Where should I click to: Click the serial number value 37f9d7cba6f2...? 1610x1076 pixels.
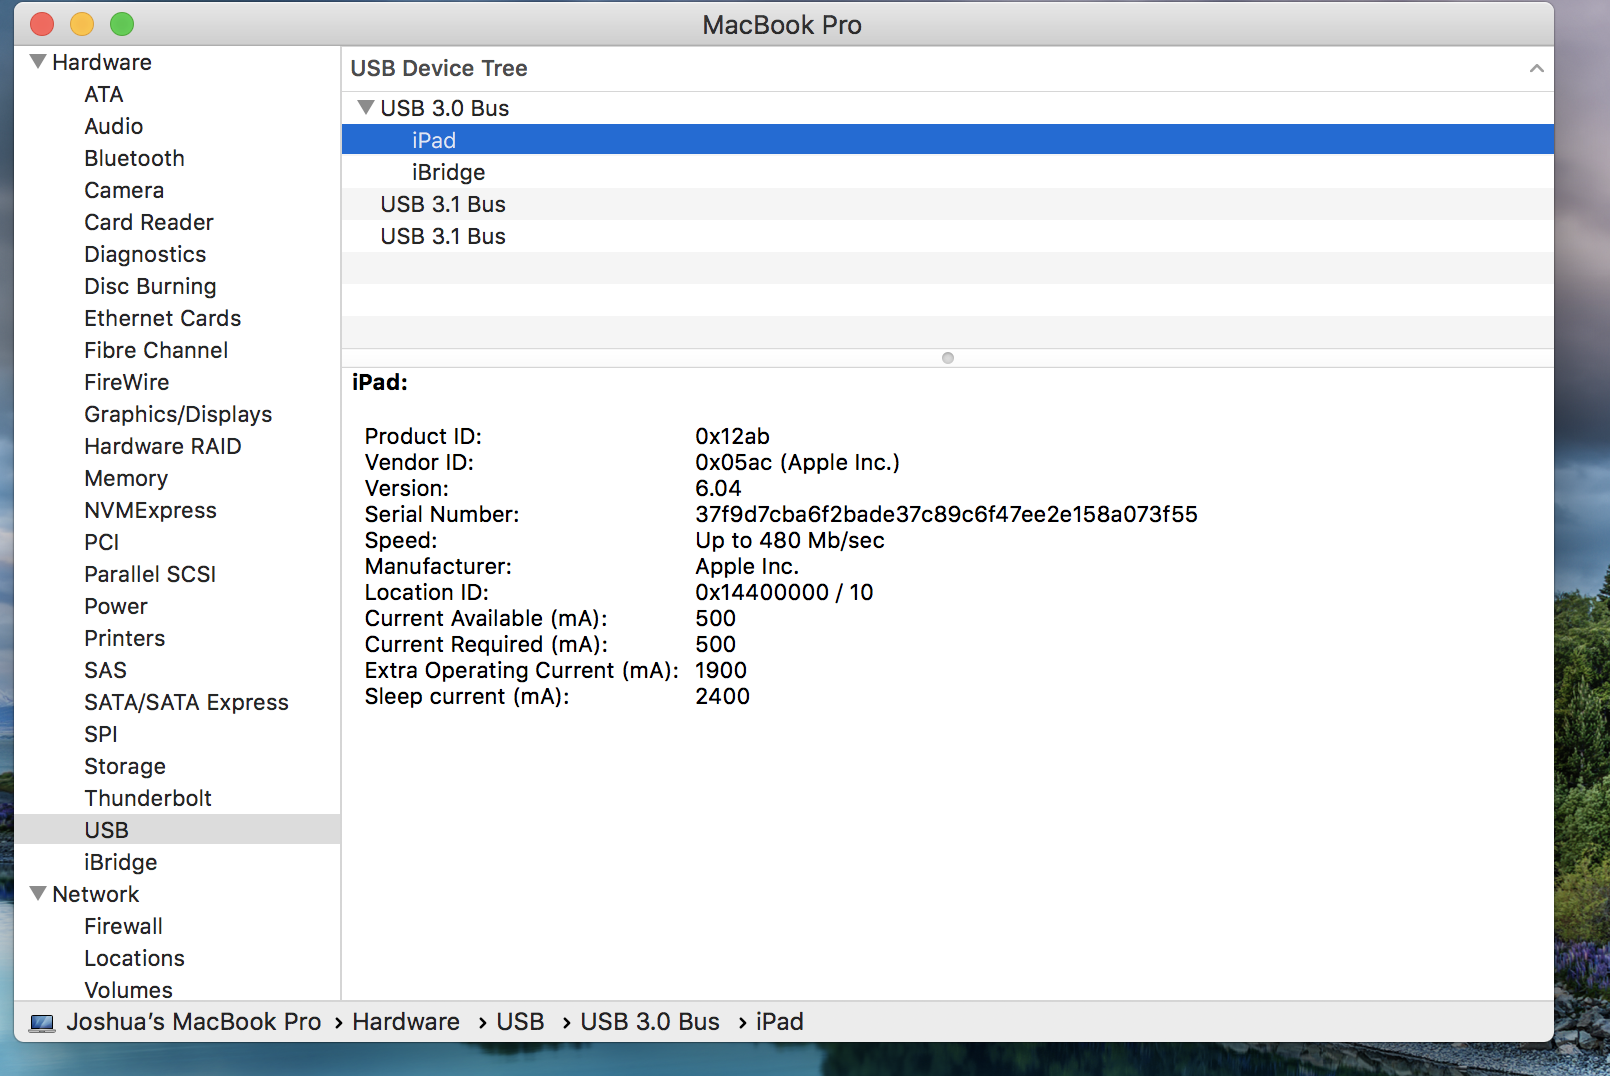[946, 514]
